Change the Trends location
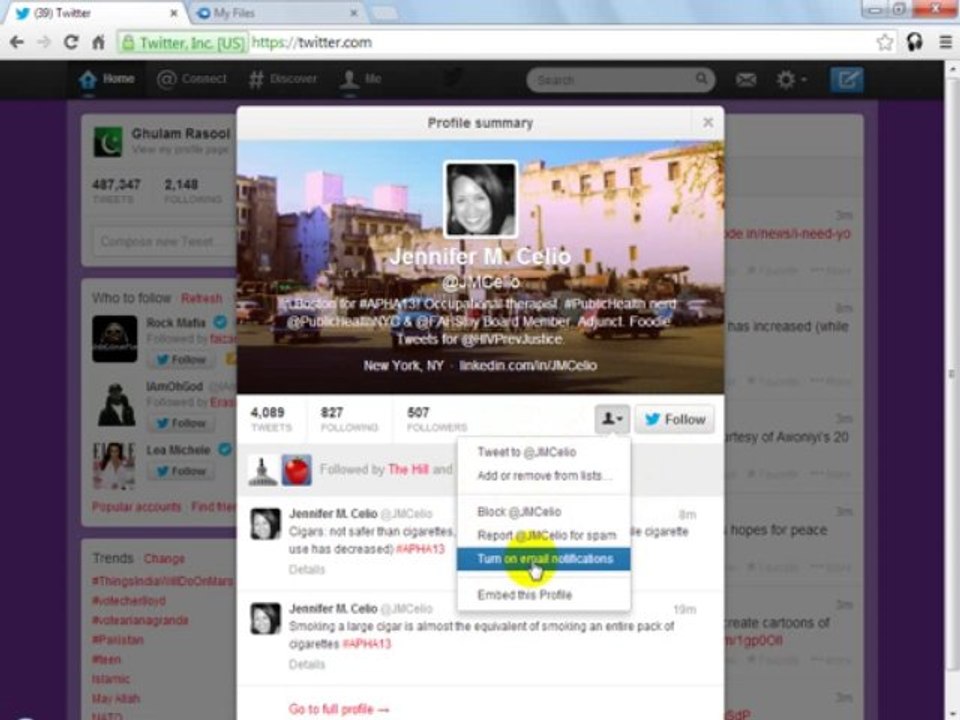 point(164,558)
